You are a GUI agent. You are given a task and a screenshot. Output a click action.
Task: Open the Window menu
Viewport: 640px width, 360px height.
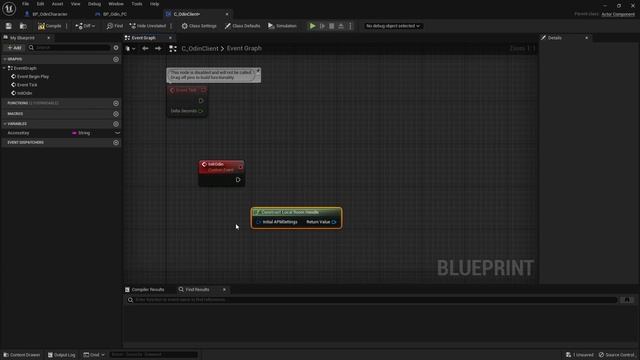[116, 4]
